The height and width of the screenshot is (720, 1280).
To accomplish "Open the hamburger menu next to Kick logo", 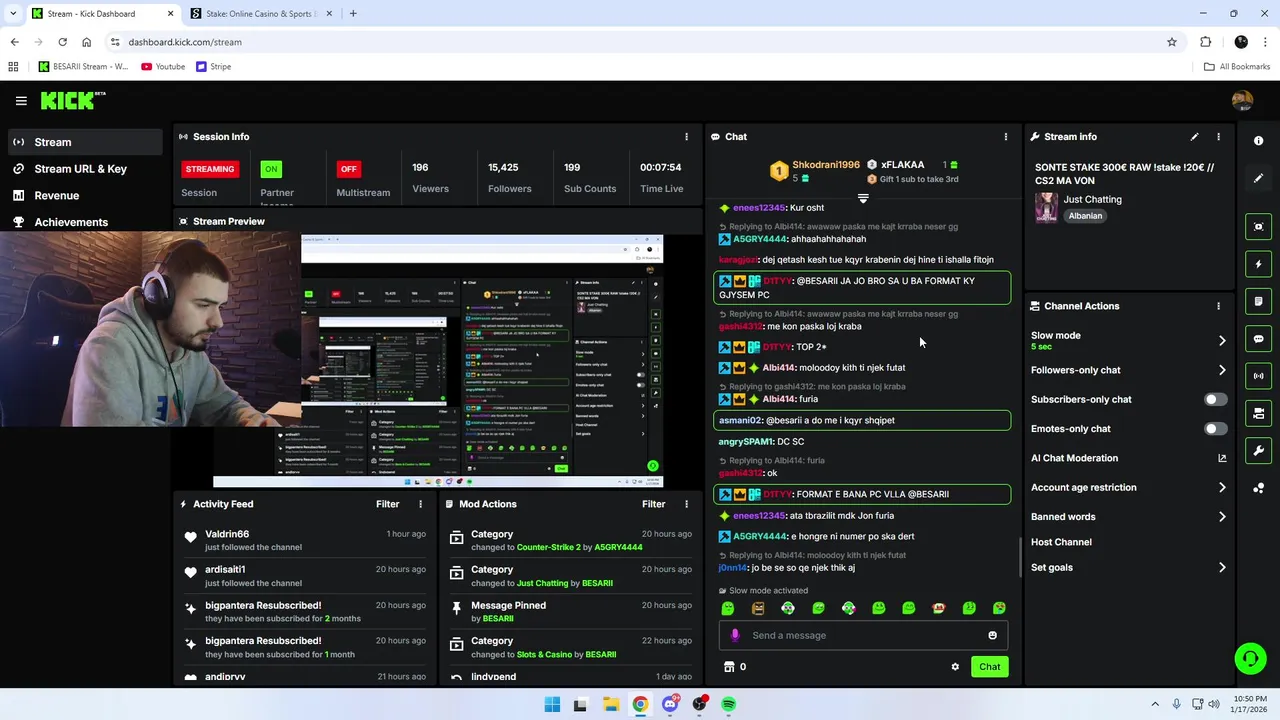I will [x=21, y=100].
